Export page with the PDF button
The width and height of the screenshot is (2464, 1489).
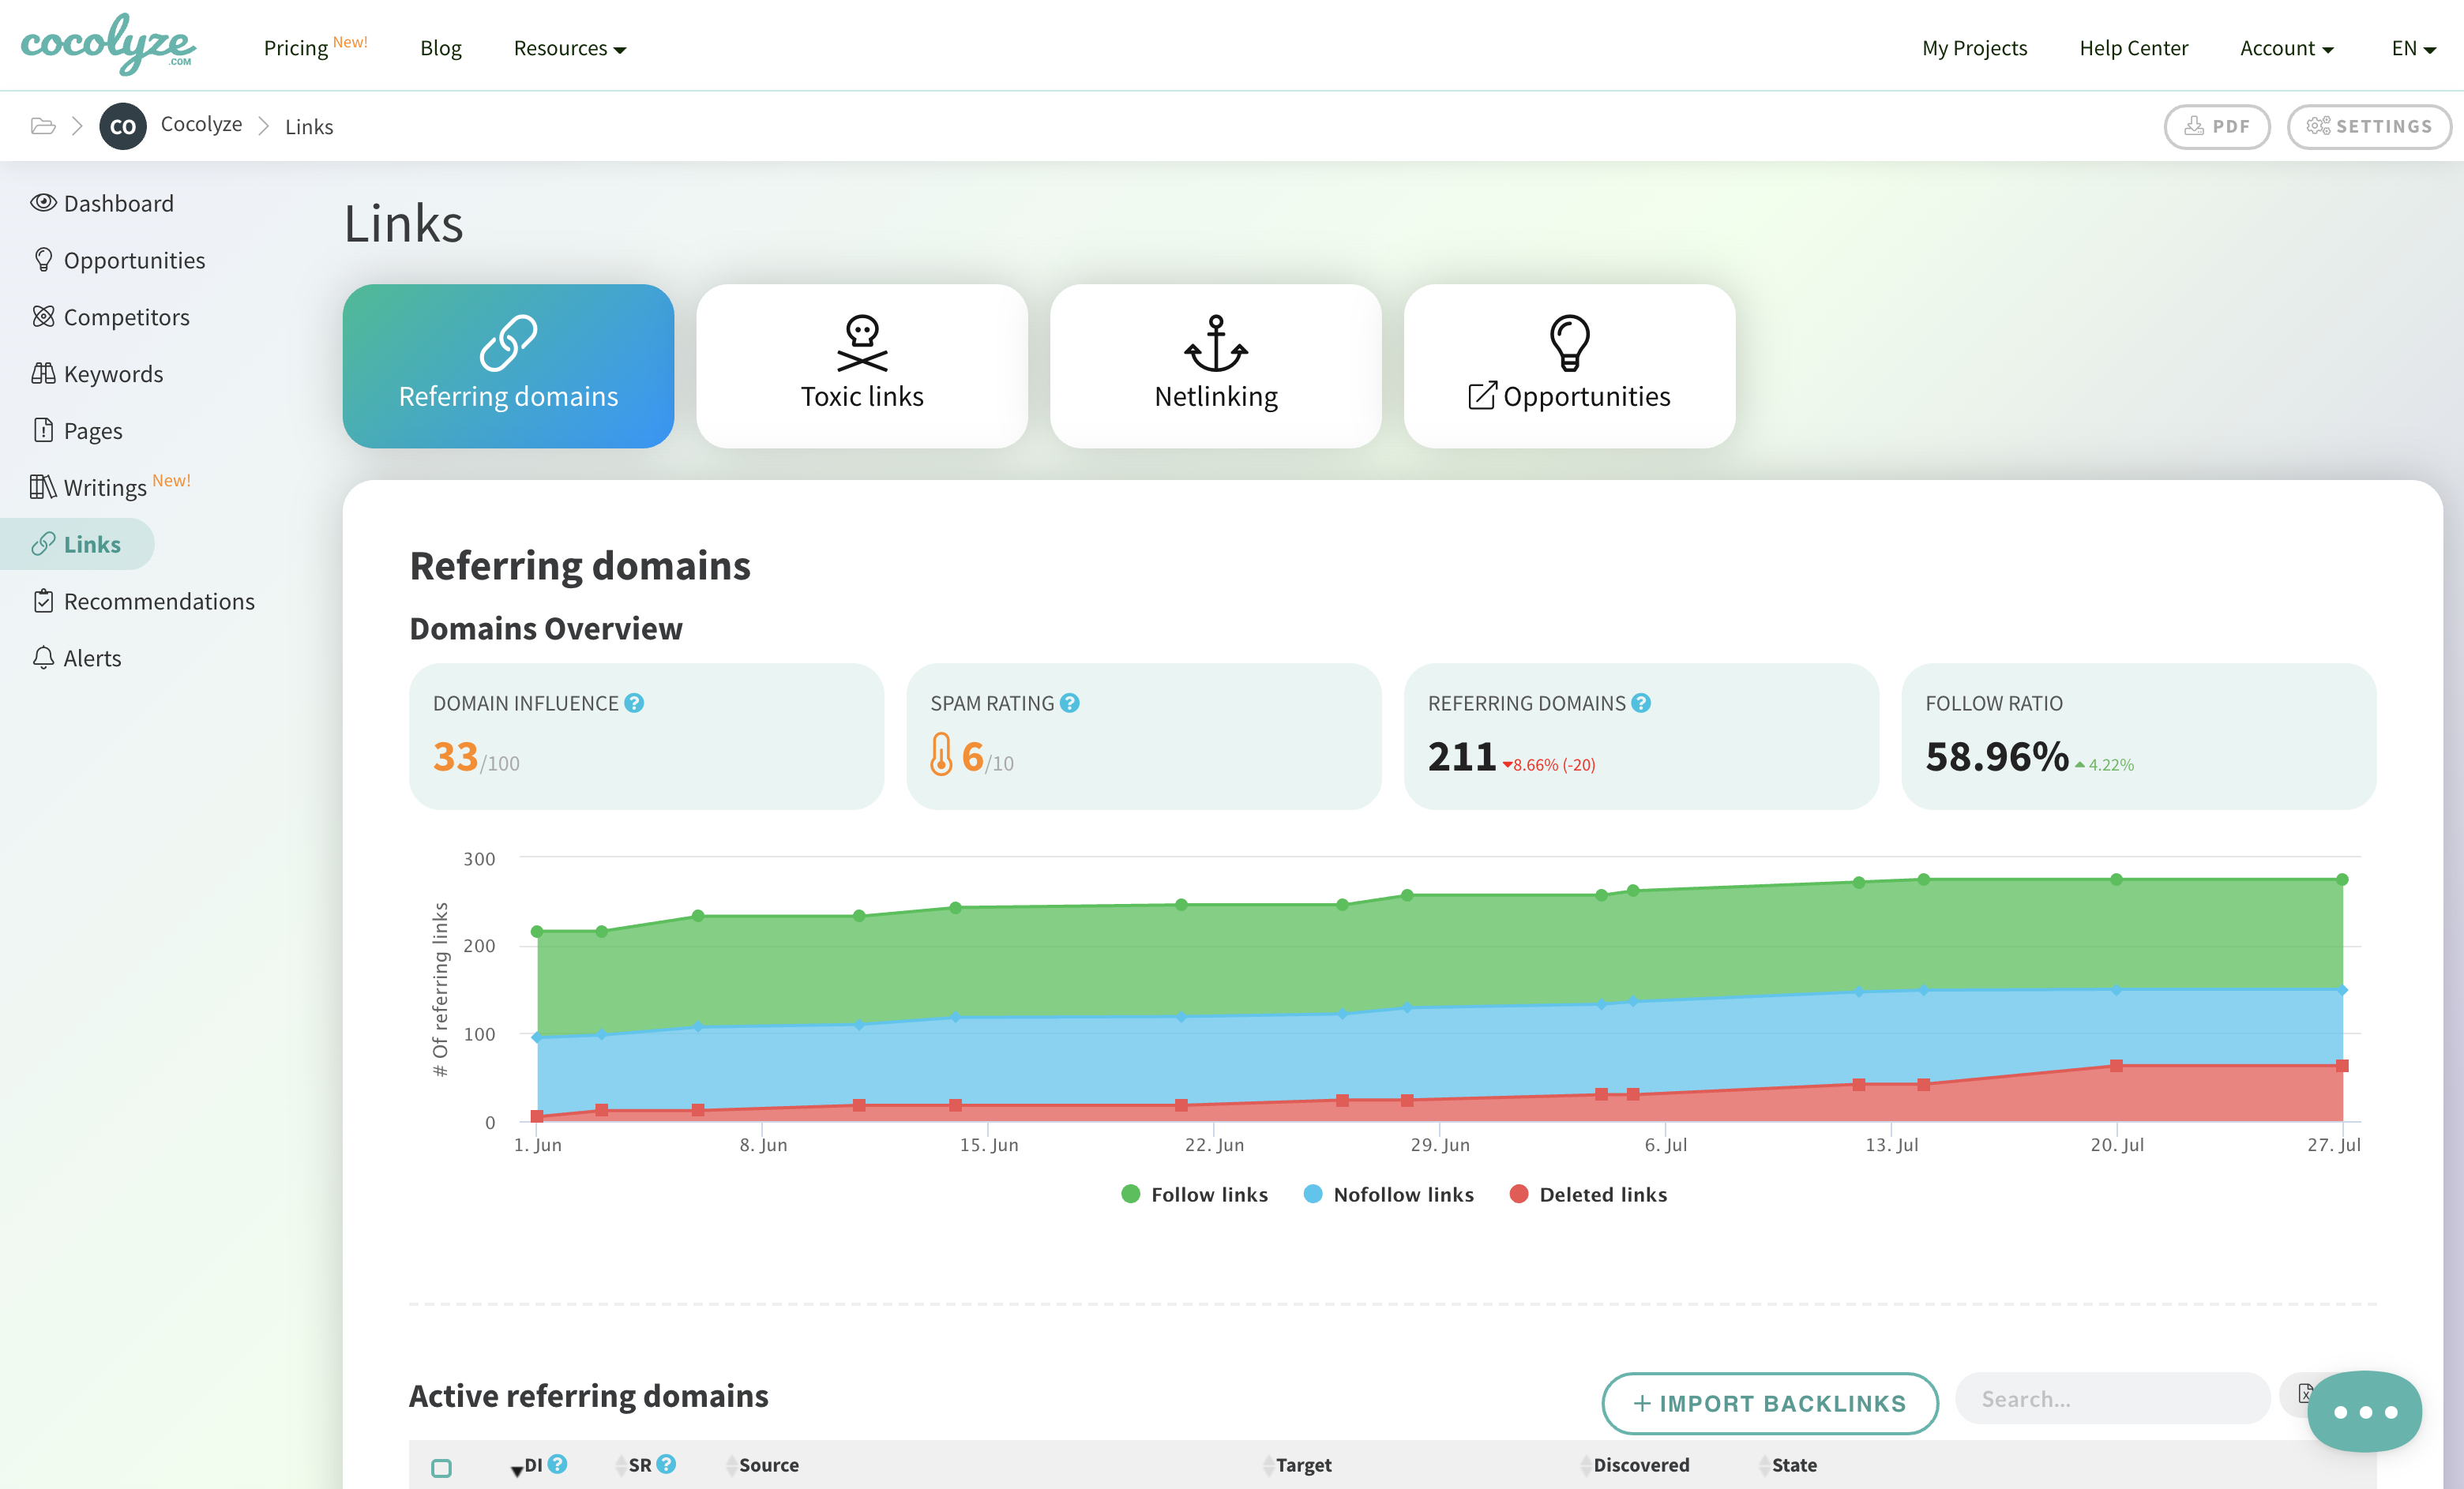pos(2216,126)
